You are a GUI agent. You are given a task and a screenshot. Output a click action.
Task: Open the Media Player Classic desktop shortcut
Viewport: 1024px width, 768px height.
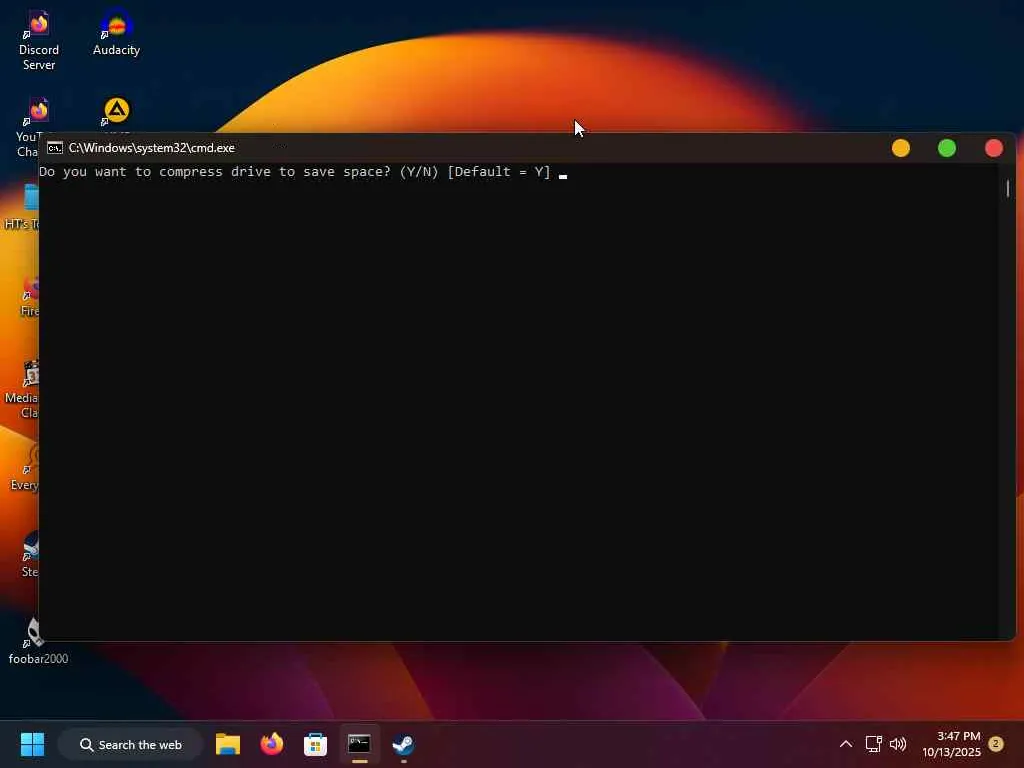pyautogui.click(x=23, y=389)
